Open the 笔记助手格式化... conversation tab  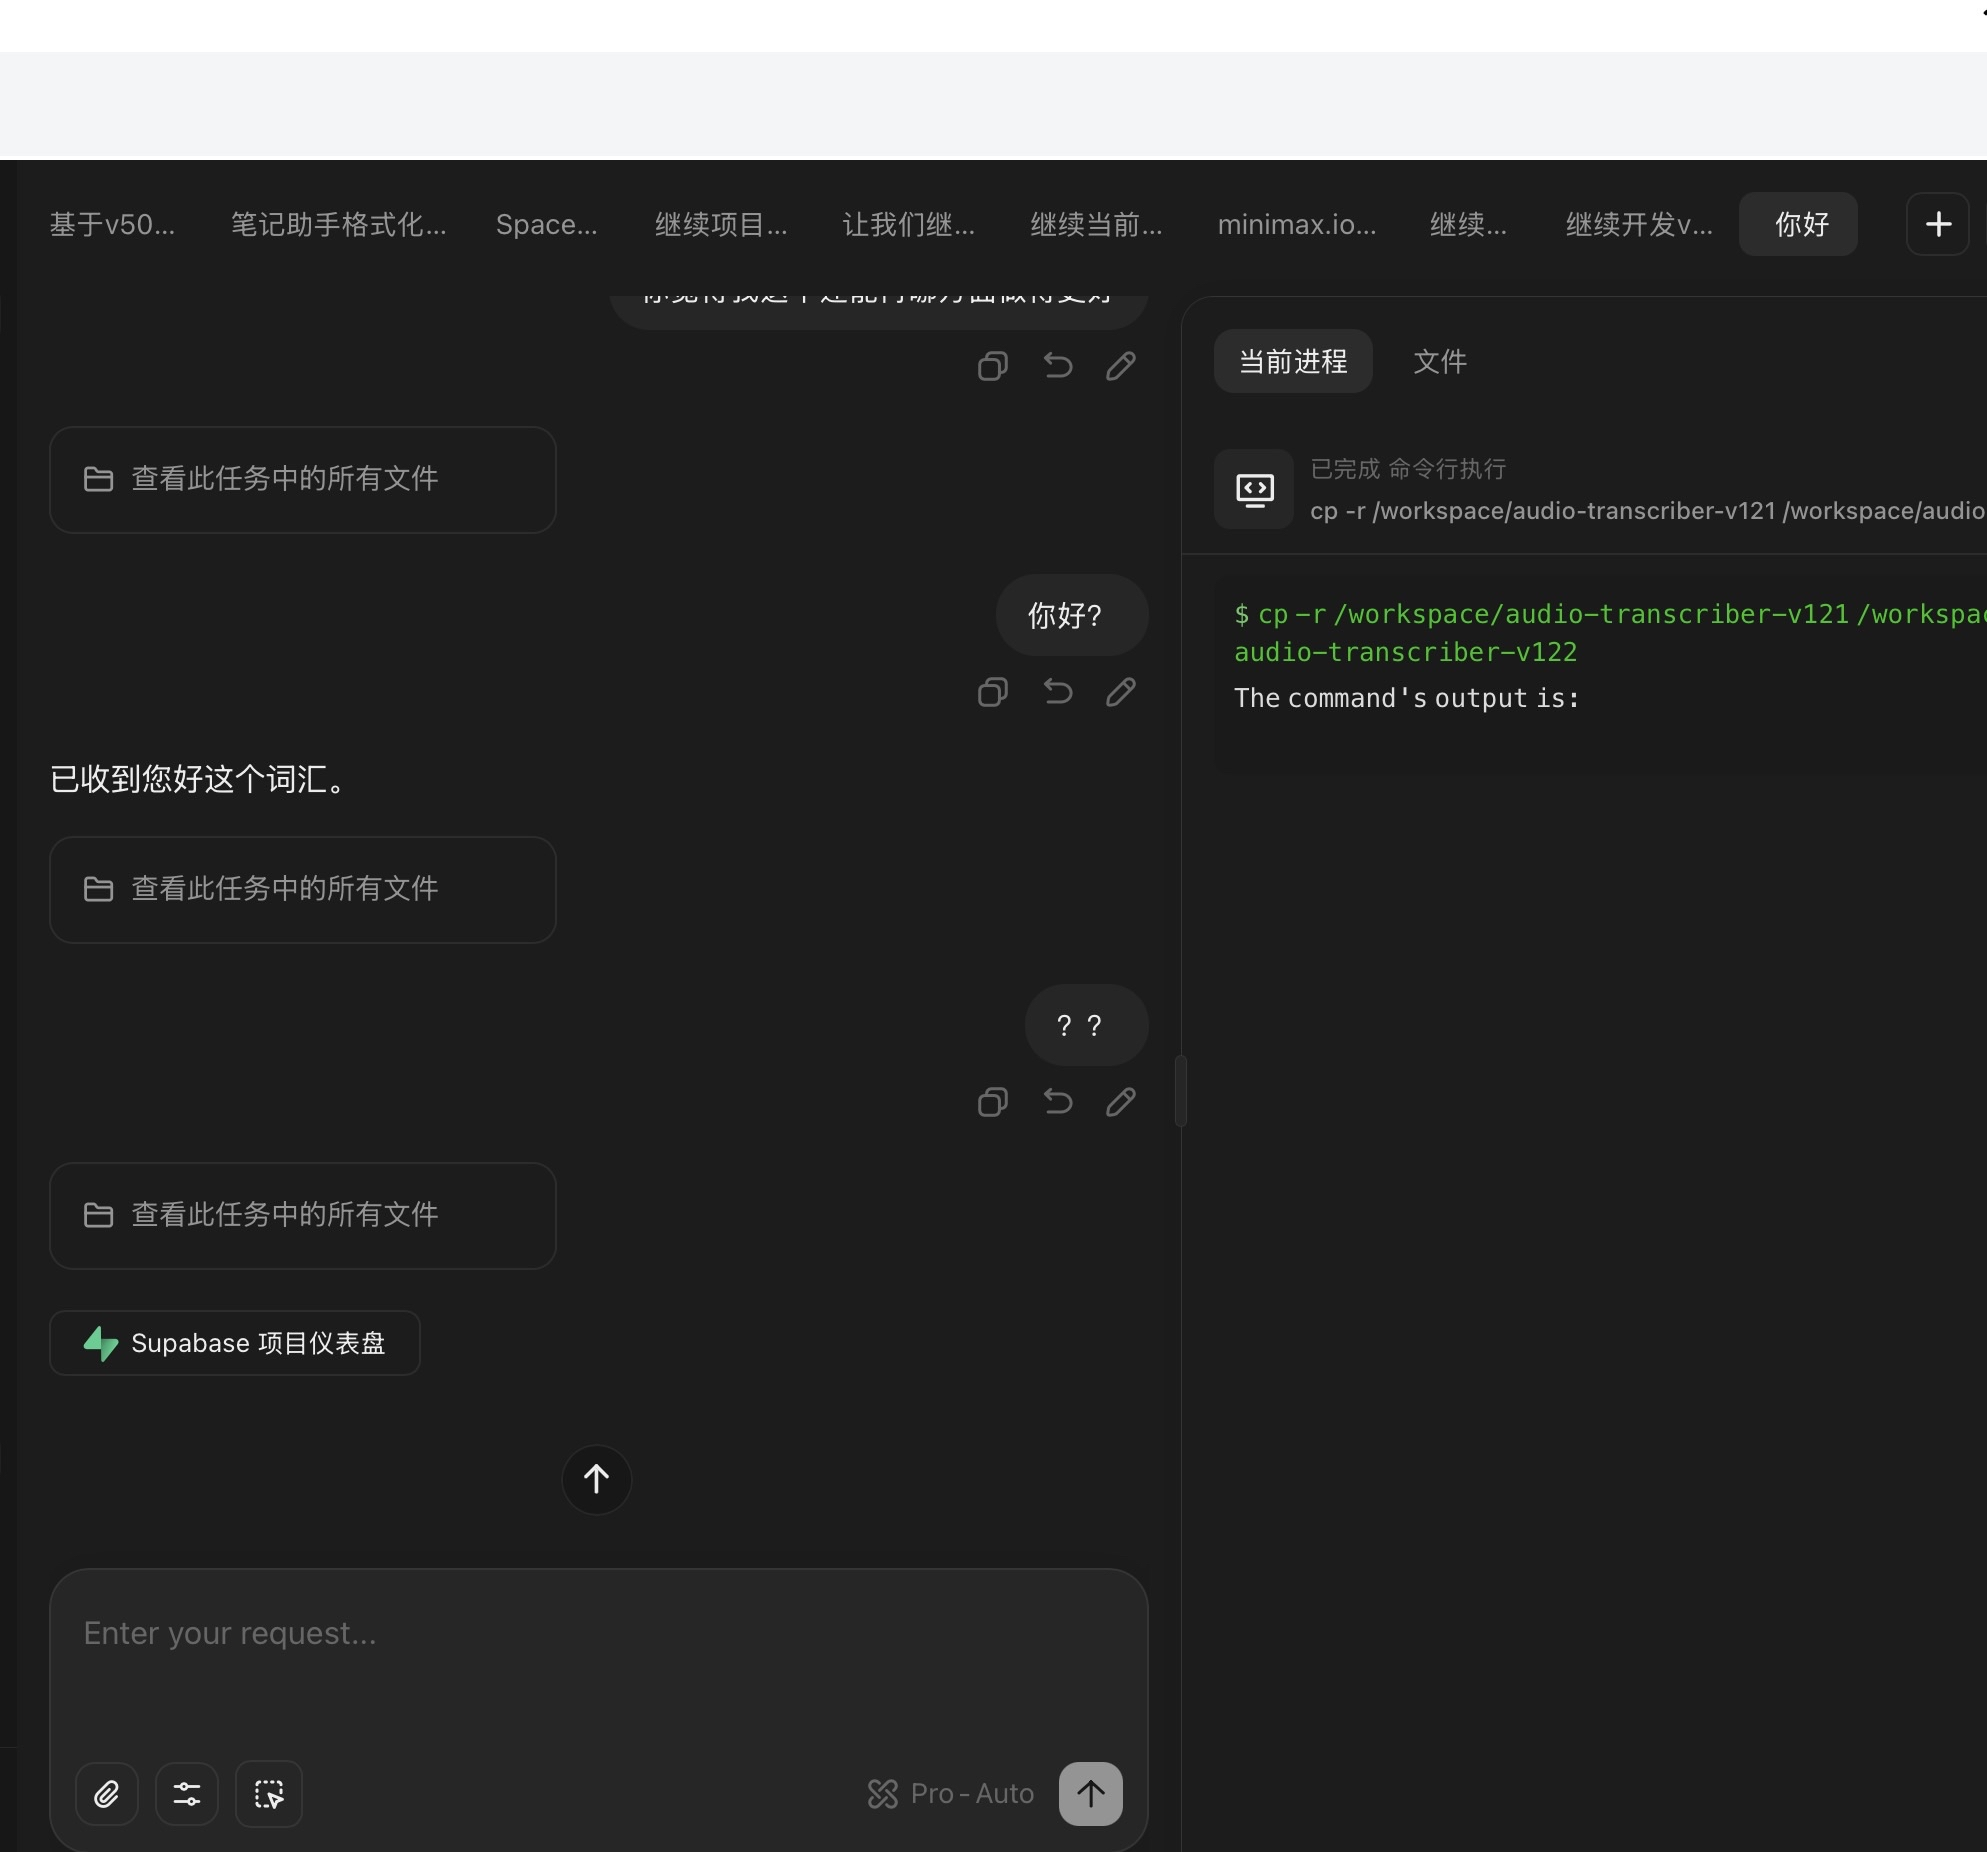[338, 224]
